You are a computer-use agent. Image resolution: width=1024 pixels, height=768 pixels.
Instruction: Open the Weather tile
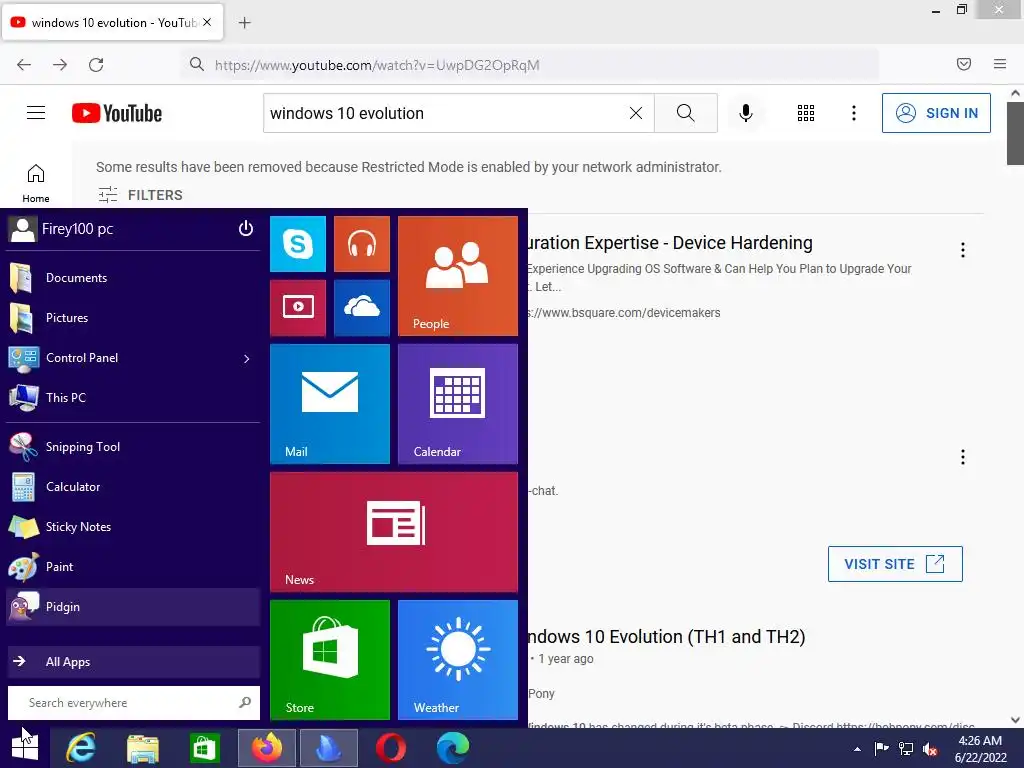coord(458,660)
